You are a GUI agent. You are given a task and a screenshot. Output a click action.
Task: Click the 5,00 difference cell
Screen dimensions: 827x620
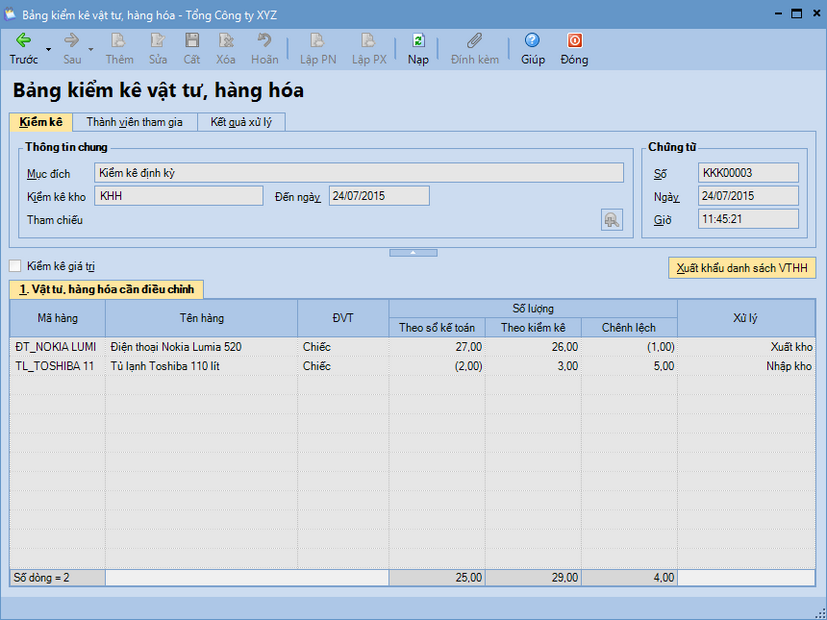tap(629, 366)
